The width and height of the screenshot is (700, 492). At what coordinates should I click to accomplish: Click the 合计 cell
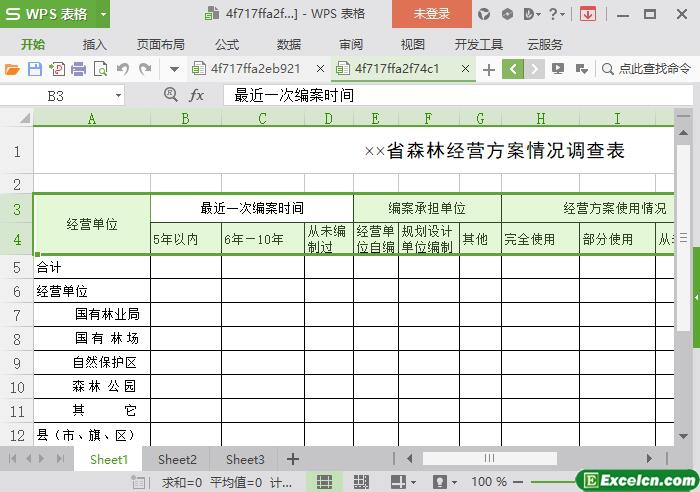click(x=92, y=267)
